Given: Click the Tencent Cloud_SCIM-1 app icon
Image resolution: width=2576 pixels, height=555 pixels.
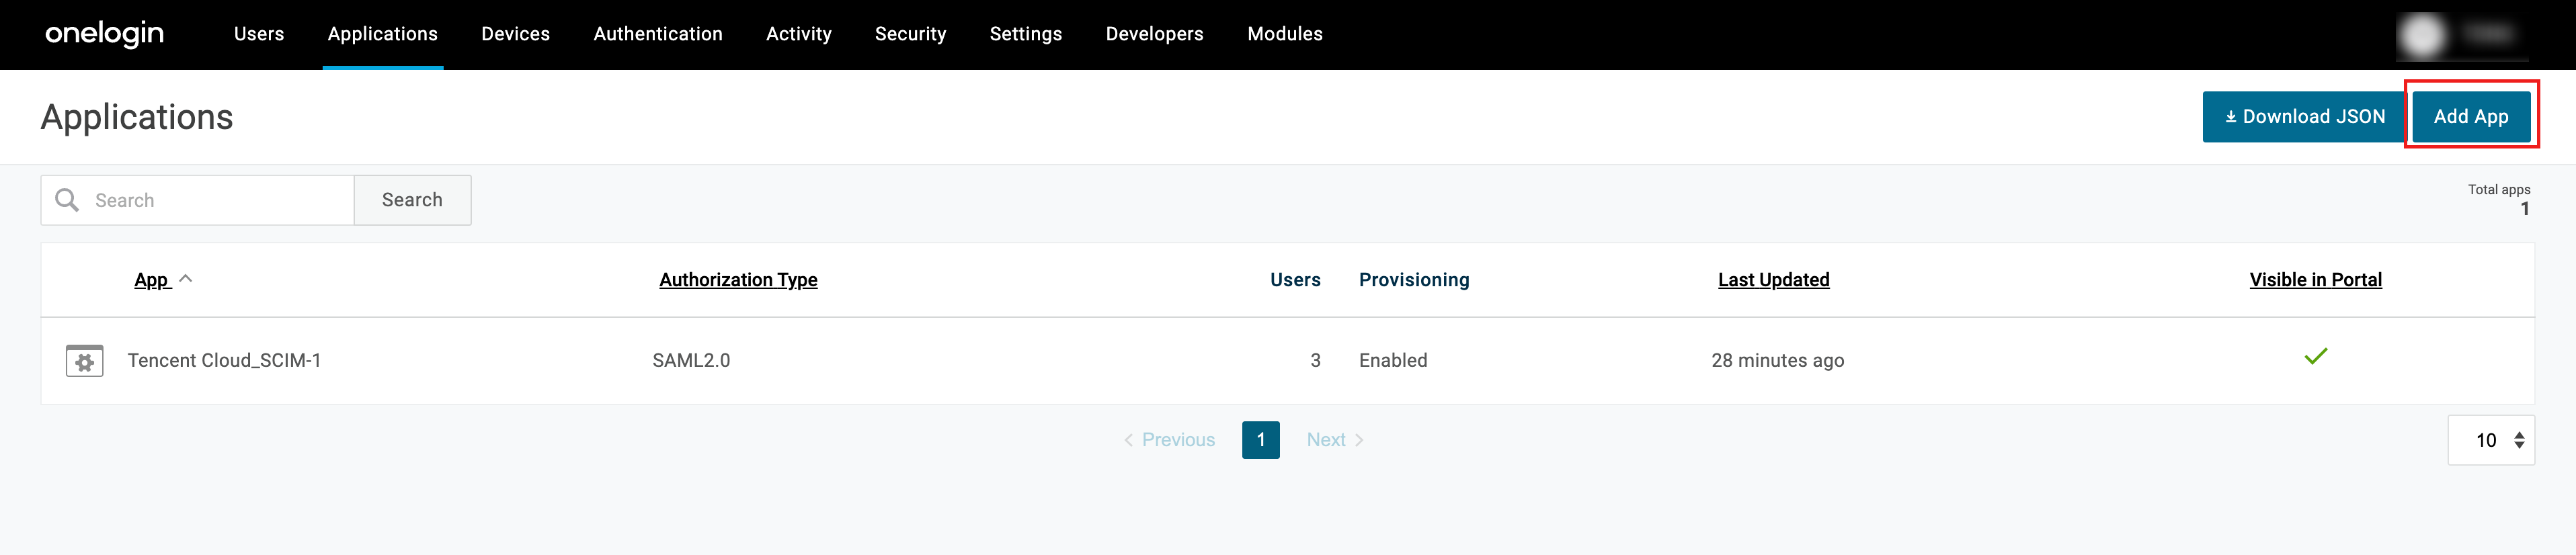Looking at the screenshot, I should click(x=84, y=360).
